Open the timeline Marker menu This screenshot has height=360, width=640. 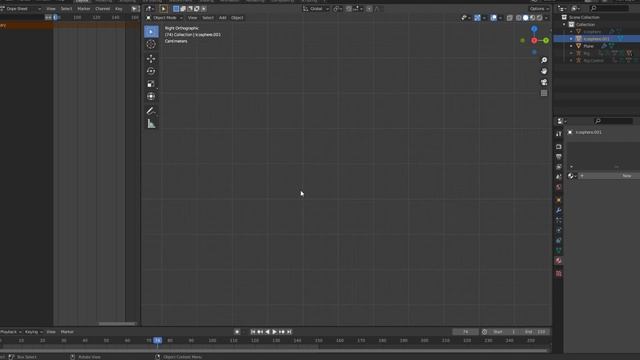[x=67, y=332]
